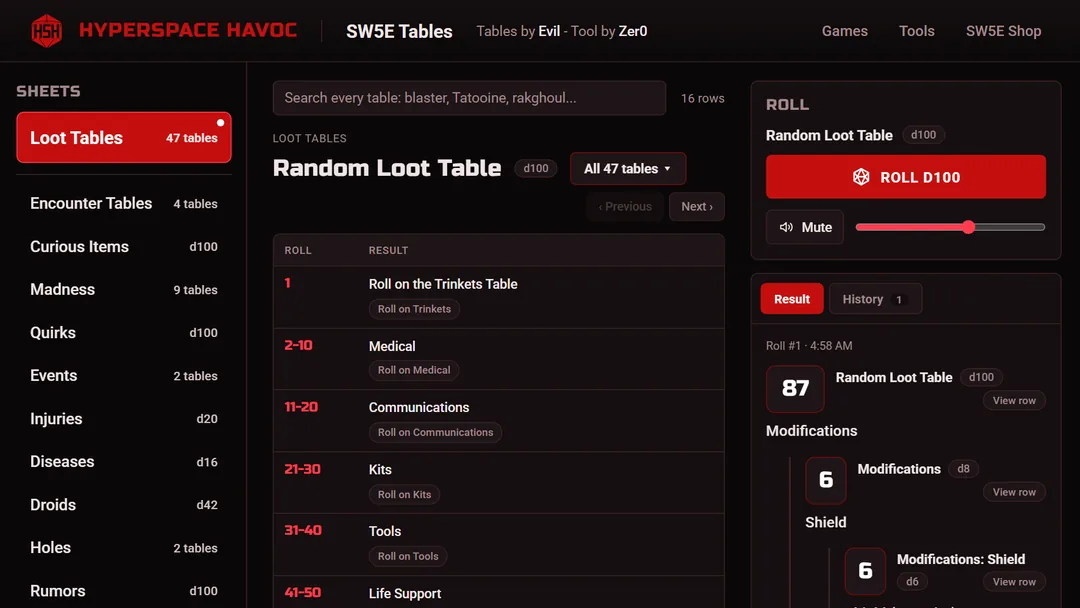Open the Encounter Tables sheet
1080x608 pixels.
coord(124,204)
